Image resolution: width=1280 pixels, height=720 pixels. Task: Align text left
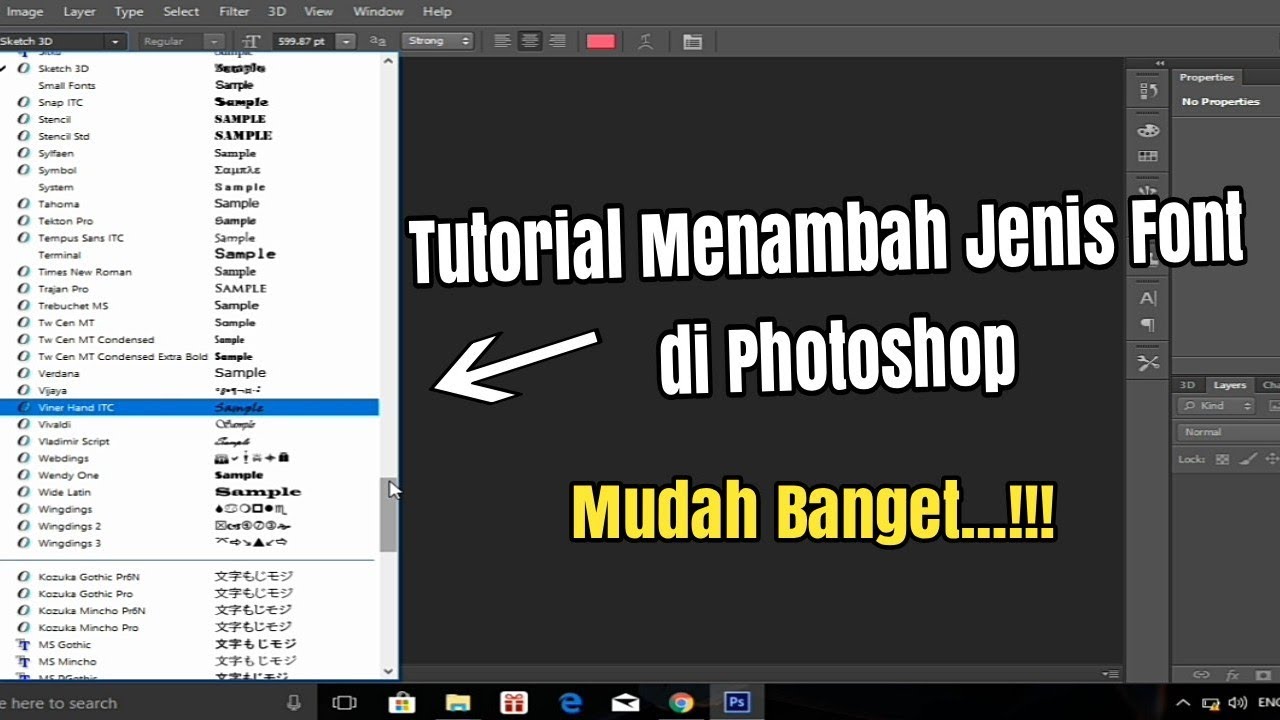[x=502, y=41]
